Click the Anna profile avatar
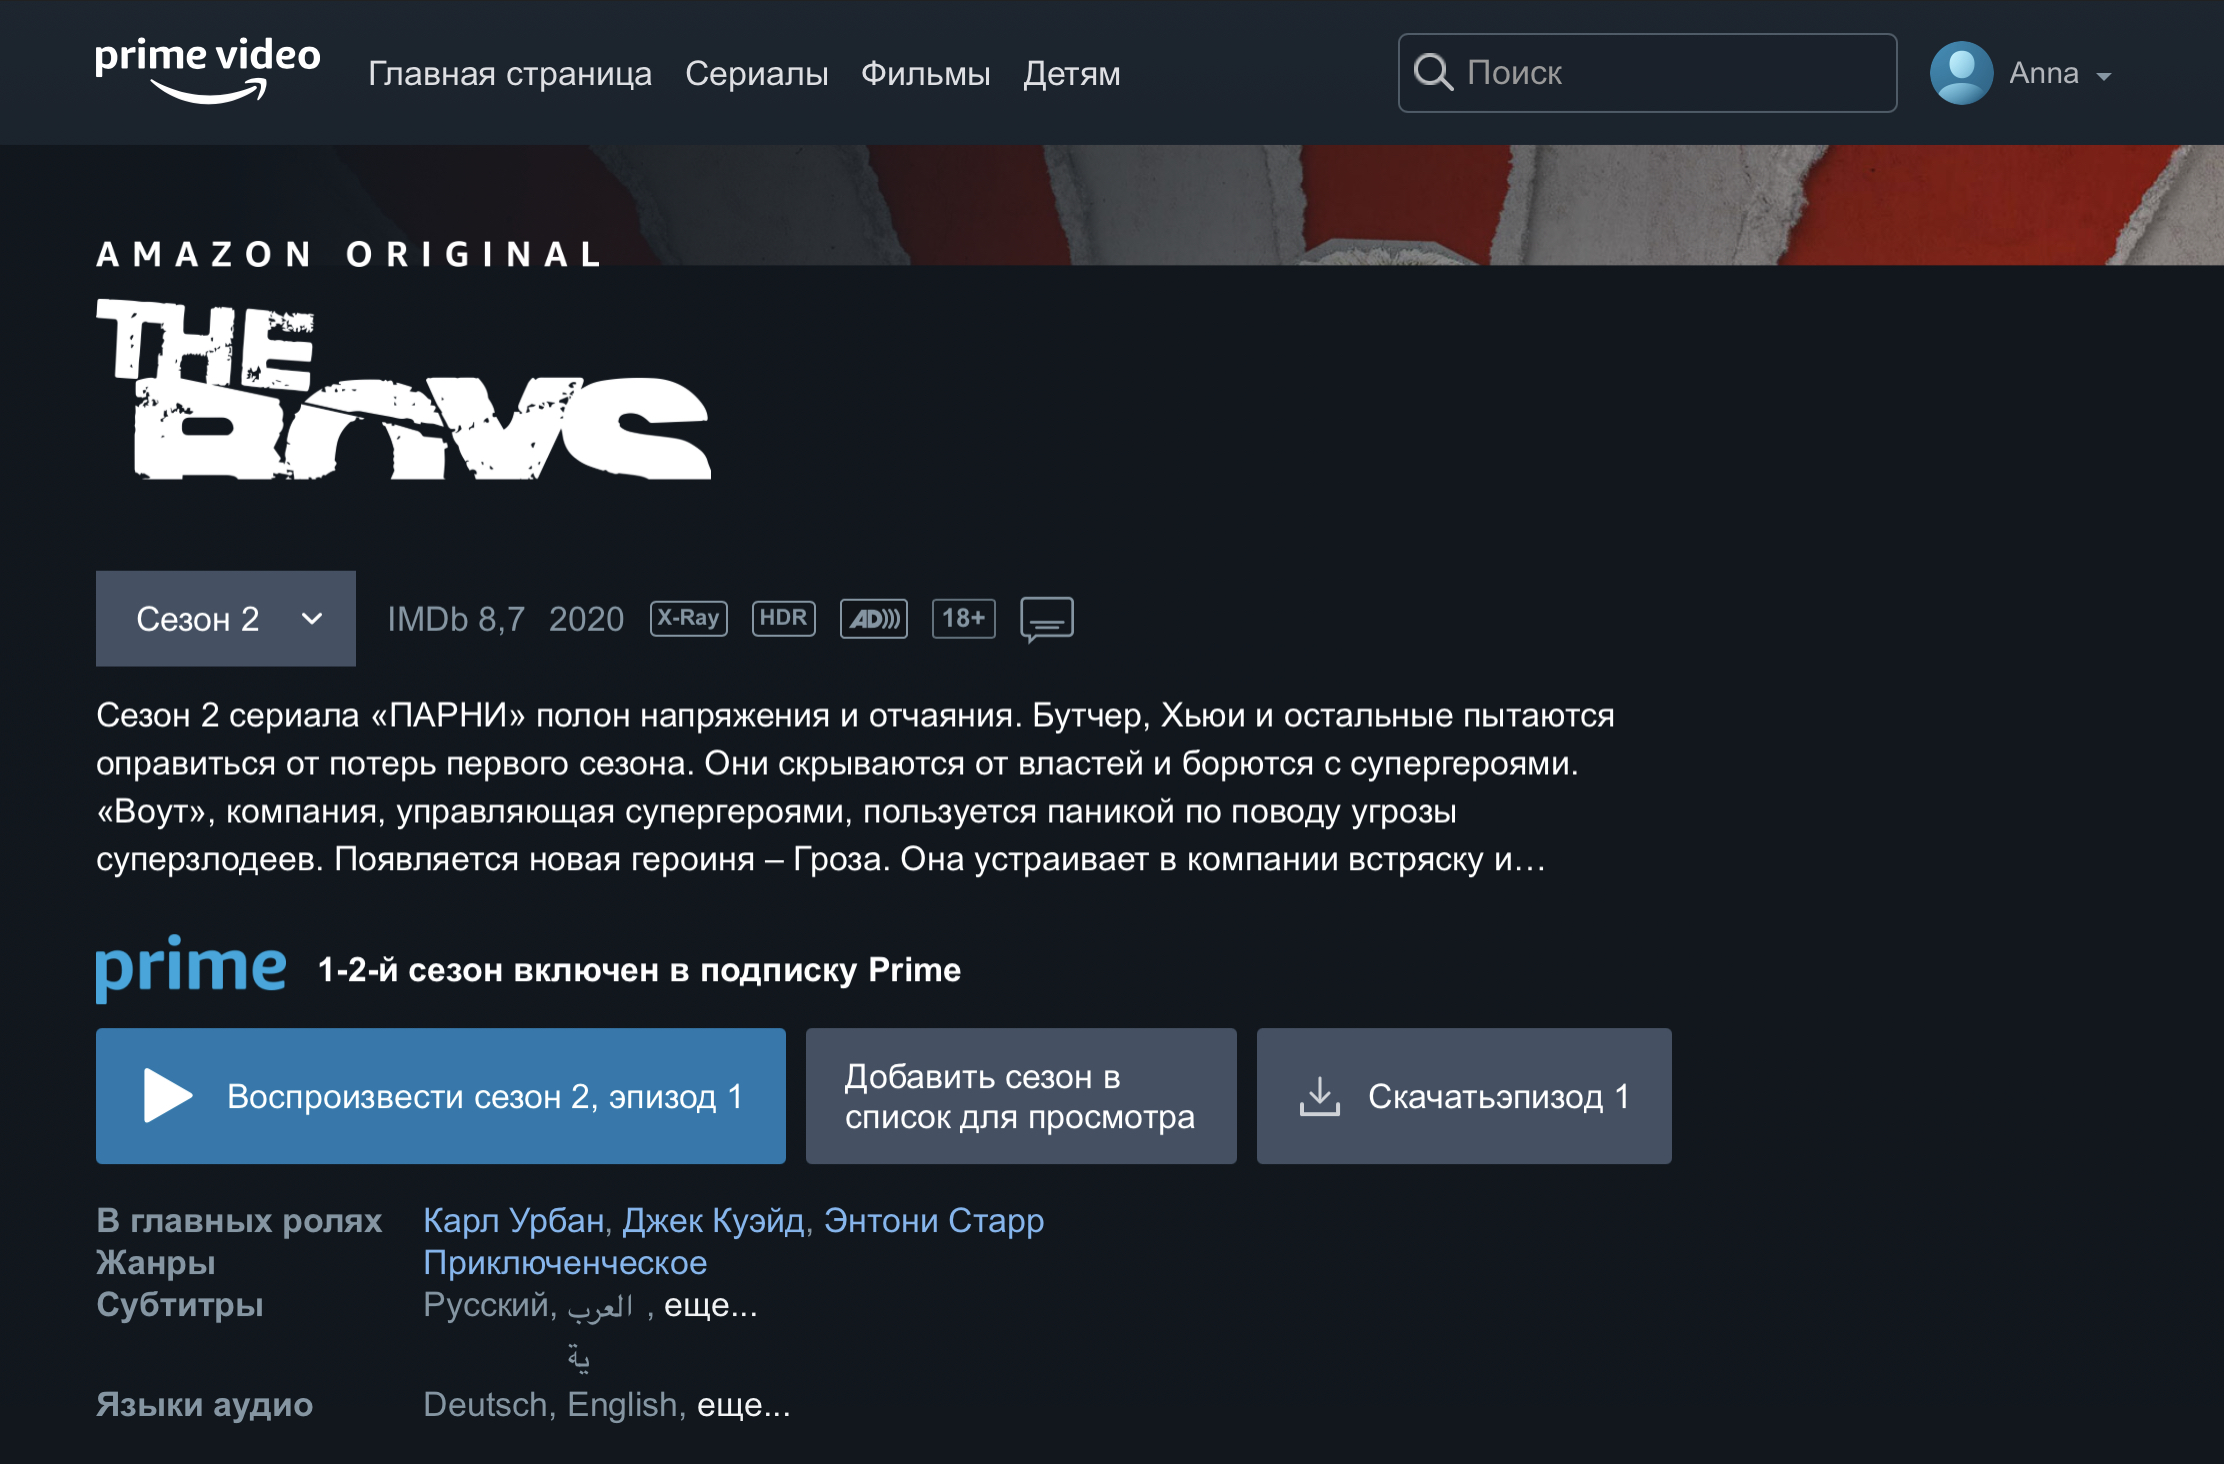Image resolution: width=2224 pixels, height=1464 pixels. (1960, 73)
